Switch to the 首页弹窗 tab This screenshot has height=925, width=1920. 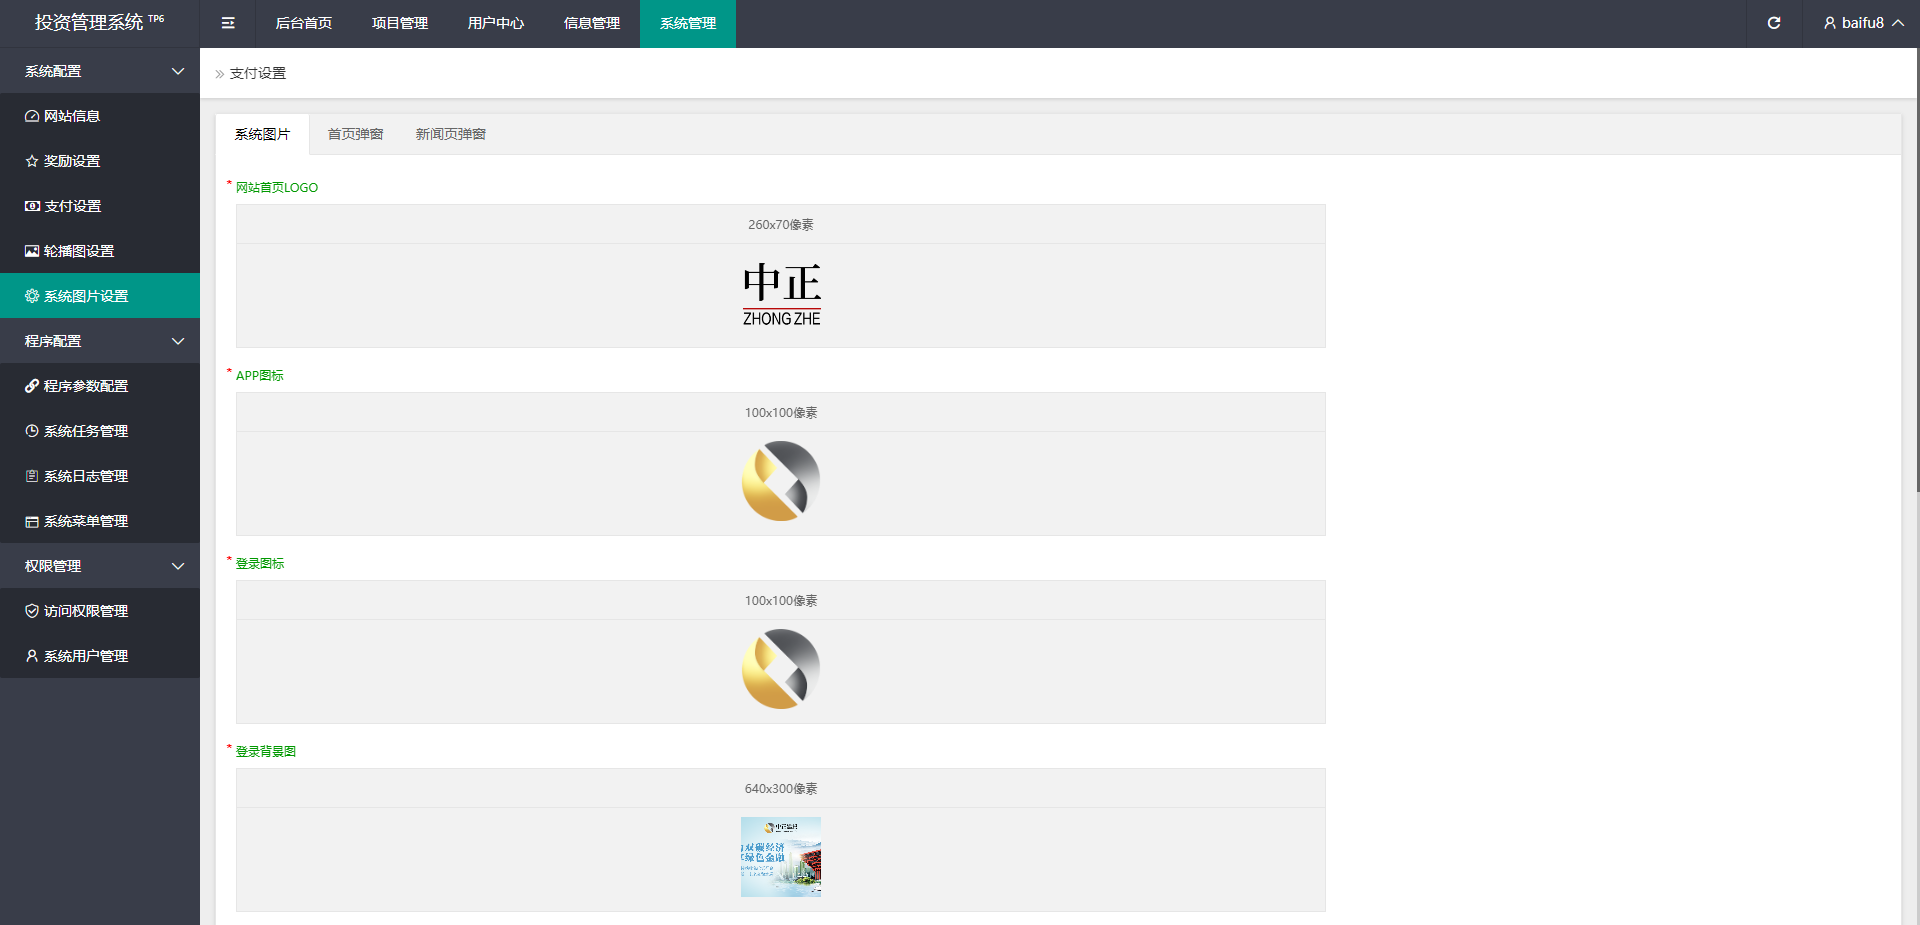click(355, 134)
